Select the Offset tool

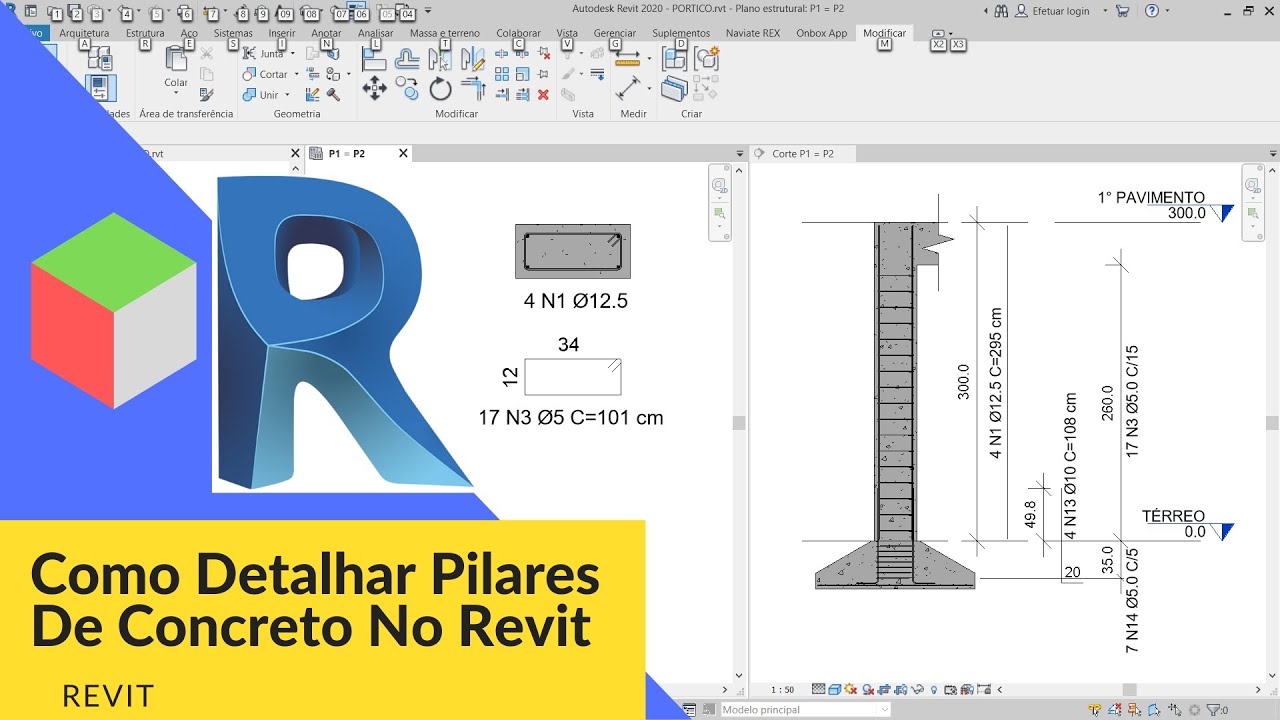407,59
